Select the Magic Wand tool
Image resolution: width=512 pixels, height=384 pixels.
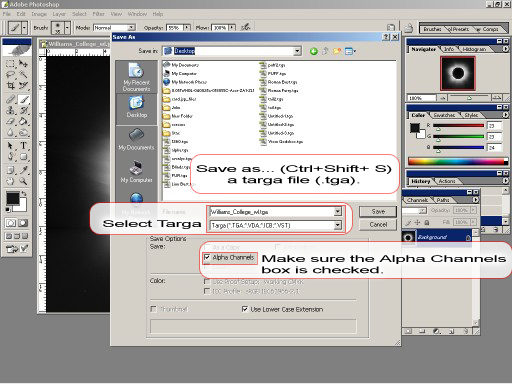(23, 75)
